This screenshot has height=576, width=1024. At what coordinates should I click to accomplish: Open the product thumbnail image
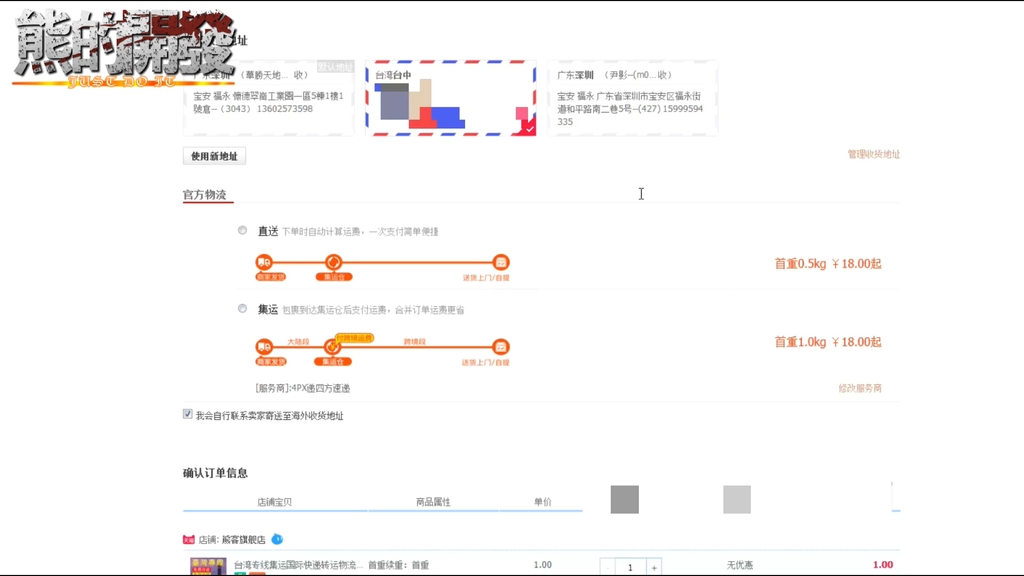point(208,566)
